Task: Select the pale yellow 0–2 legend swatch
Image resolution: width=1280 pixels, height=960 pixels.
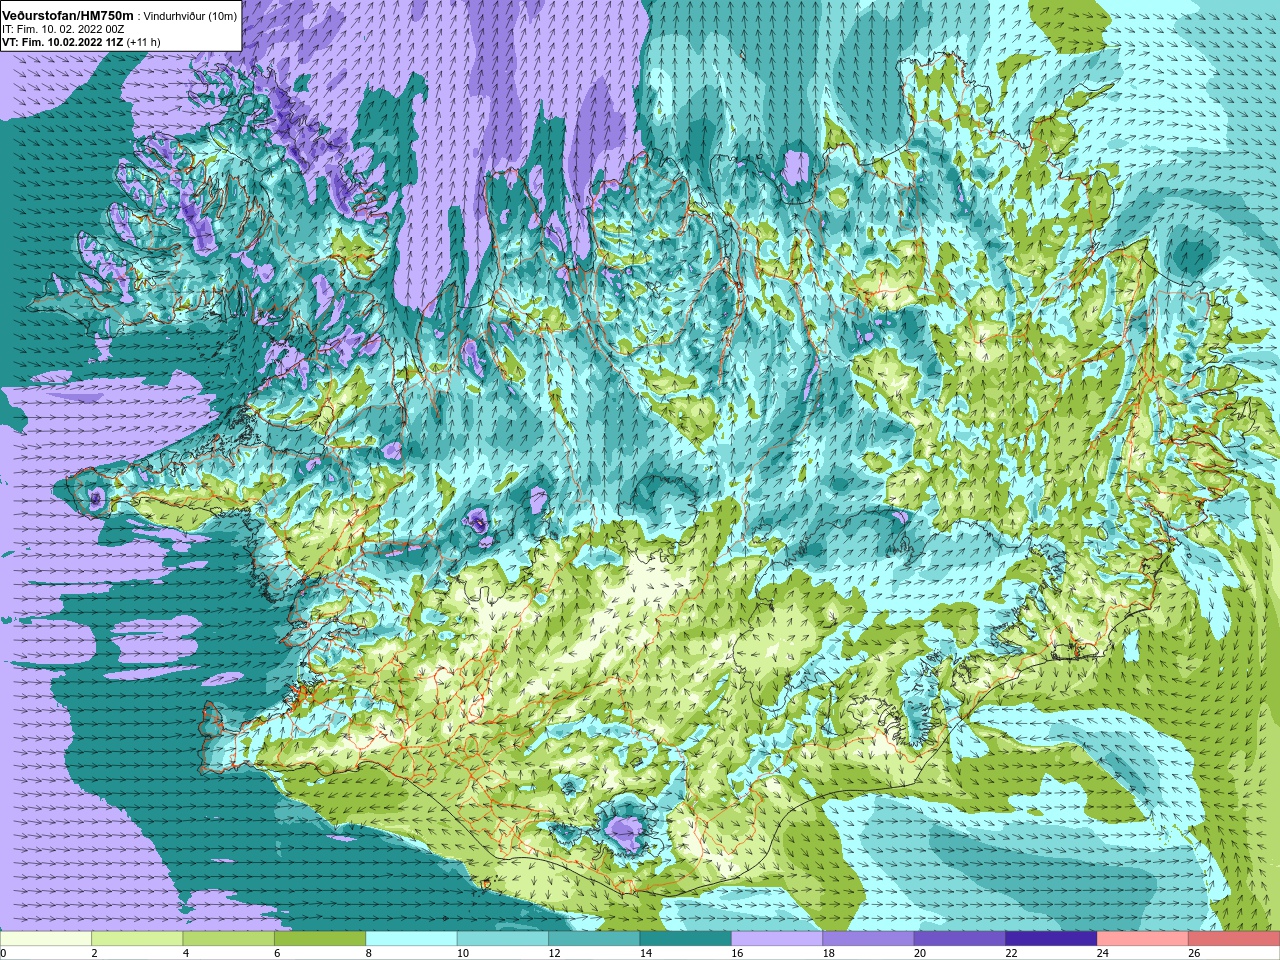Action: [x=46, y=939]
